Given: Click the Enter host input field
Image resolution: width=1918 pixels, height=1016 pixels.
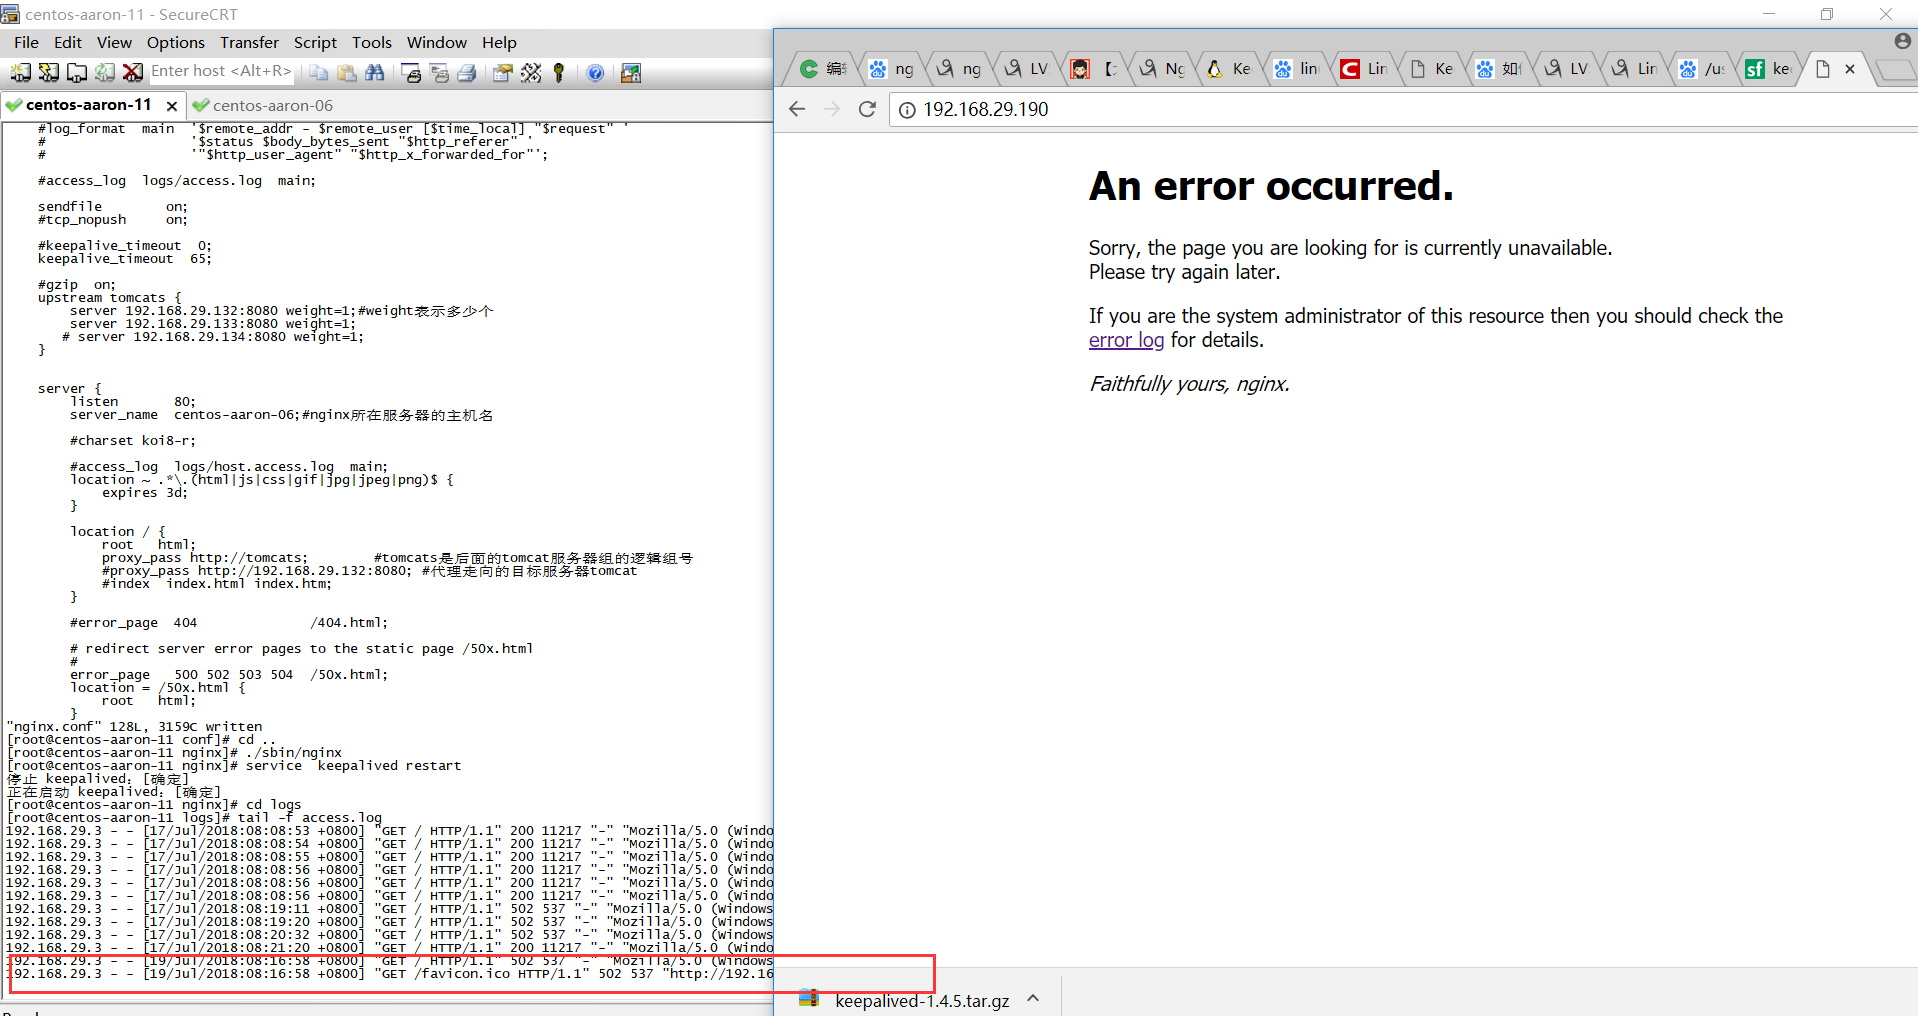Looking at the screenshot, I should 222,71.
